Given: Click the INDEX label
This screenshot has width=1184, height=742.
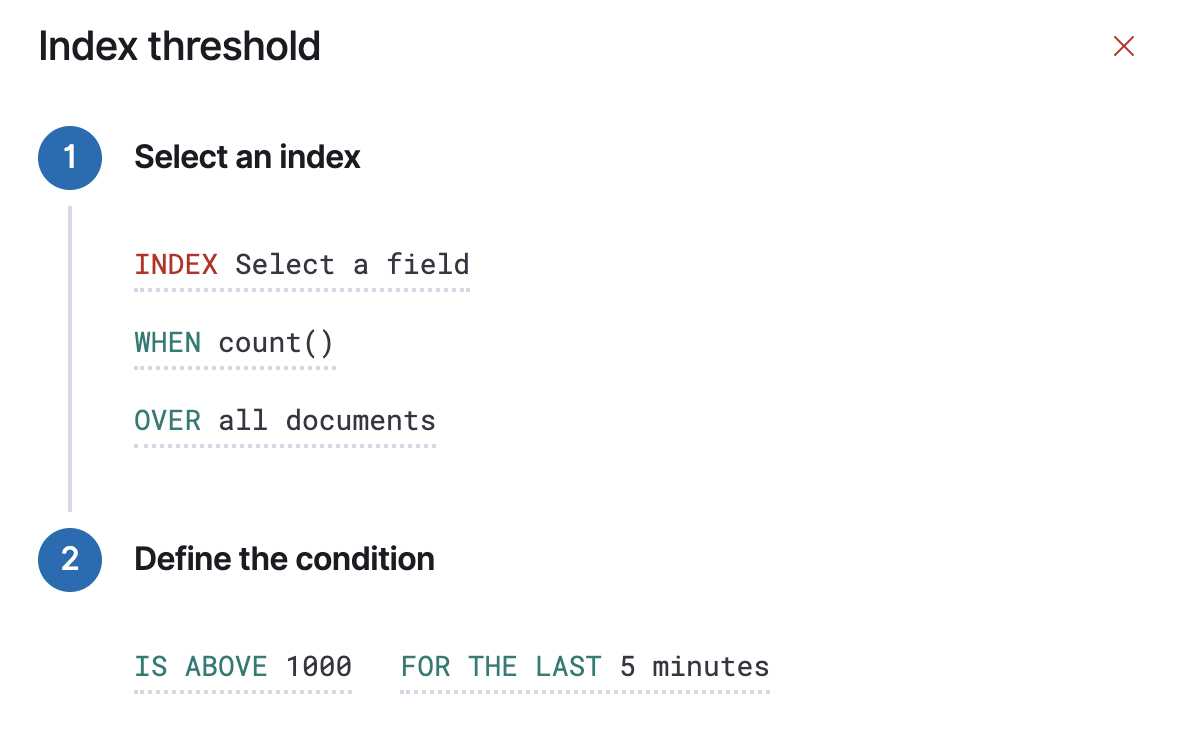Looking at the screenshot, I should [x=176, y=265].
